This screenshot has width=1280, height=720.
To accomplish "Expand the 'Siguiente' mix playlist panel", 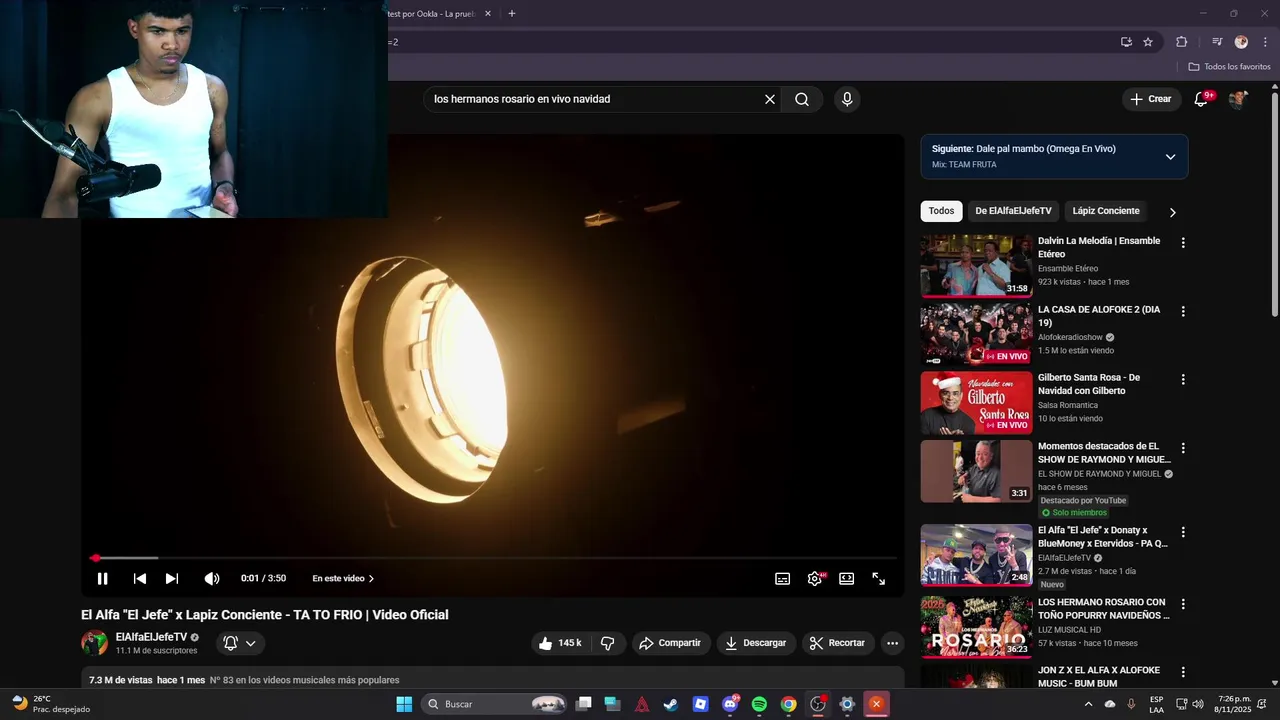I will coord(1170,157).
